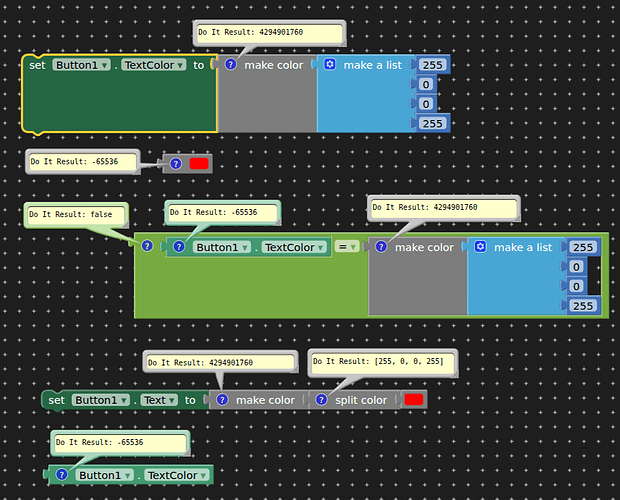Screen dimensions: 620x500
Task: Click last 255 number in equals block list
Action: 583,305
